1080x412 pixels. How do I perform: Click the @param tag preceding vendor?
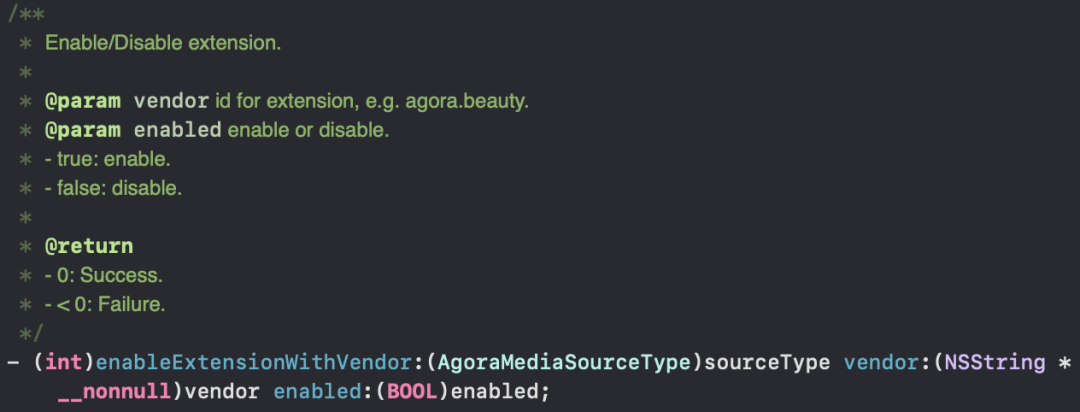(x=83, y=102)
